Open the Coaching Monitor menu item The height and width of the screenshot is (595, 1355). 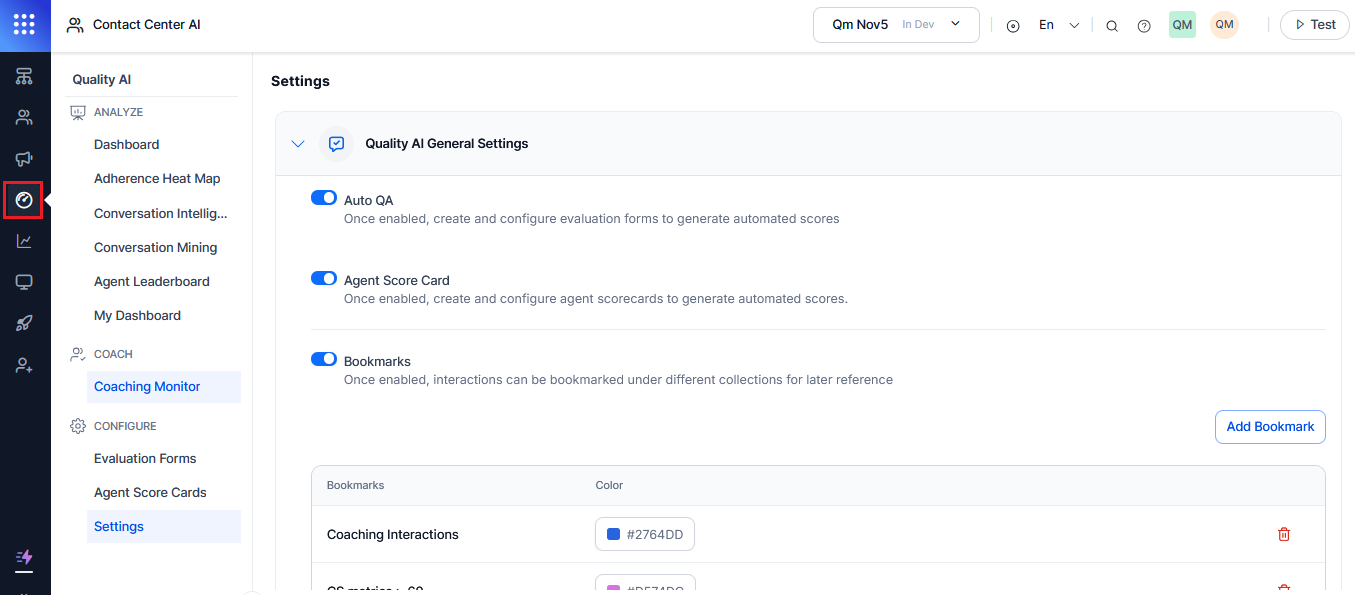[x=146, y=386]
